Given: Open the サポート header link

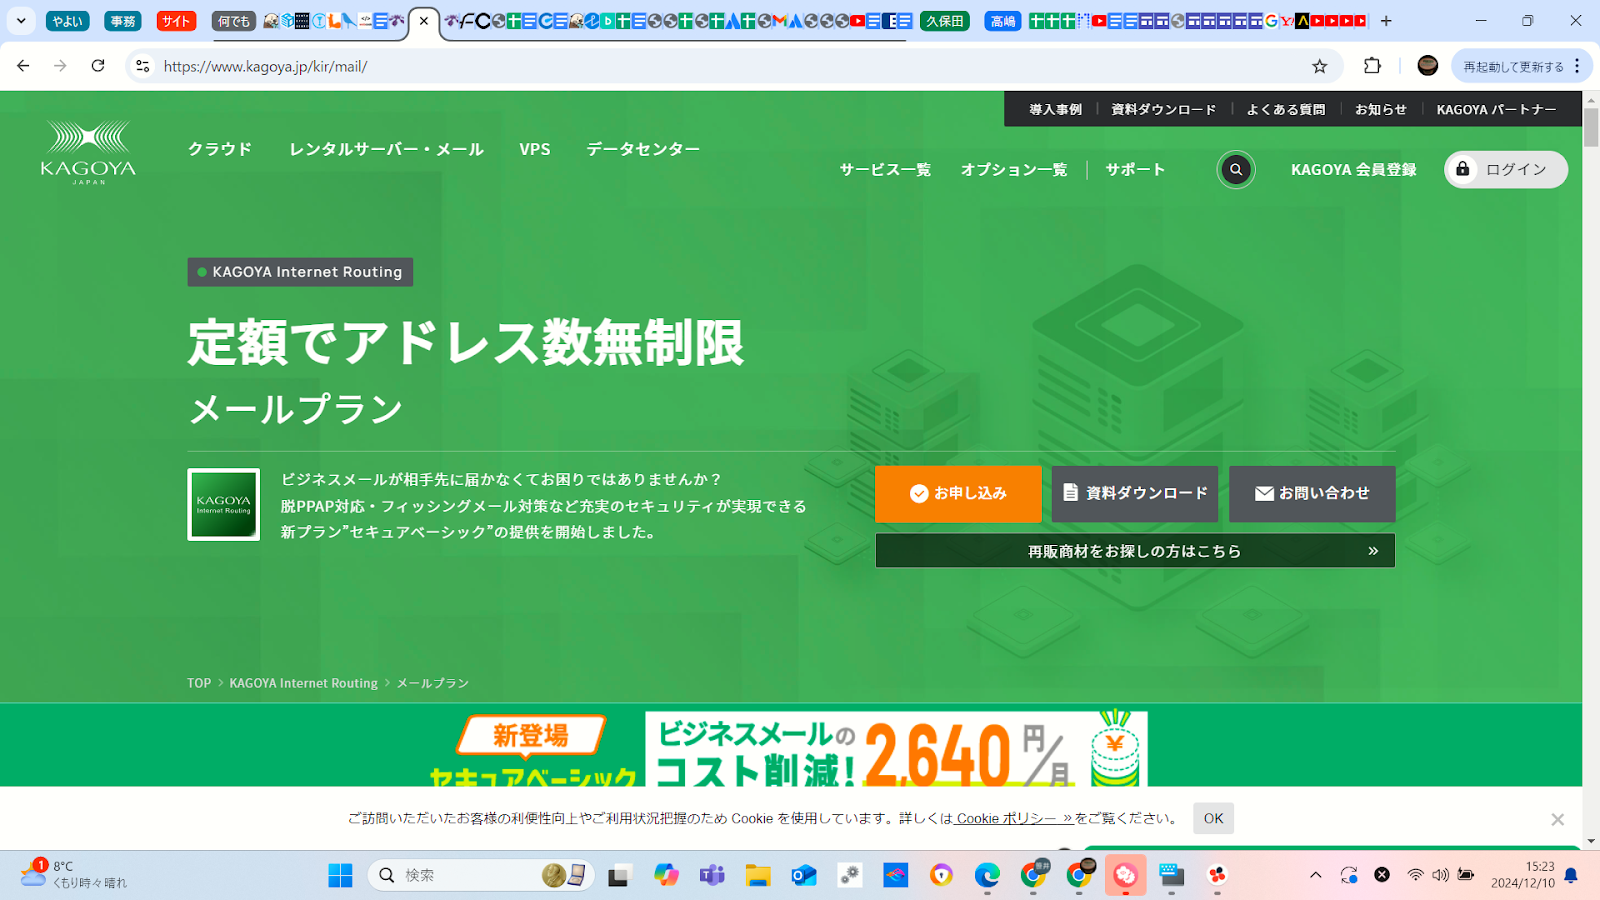Looking at the screenshot, I should pyautogui.click(x=1135, y=170).
